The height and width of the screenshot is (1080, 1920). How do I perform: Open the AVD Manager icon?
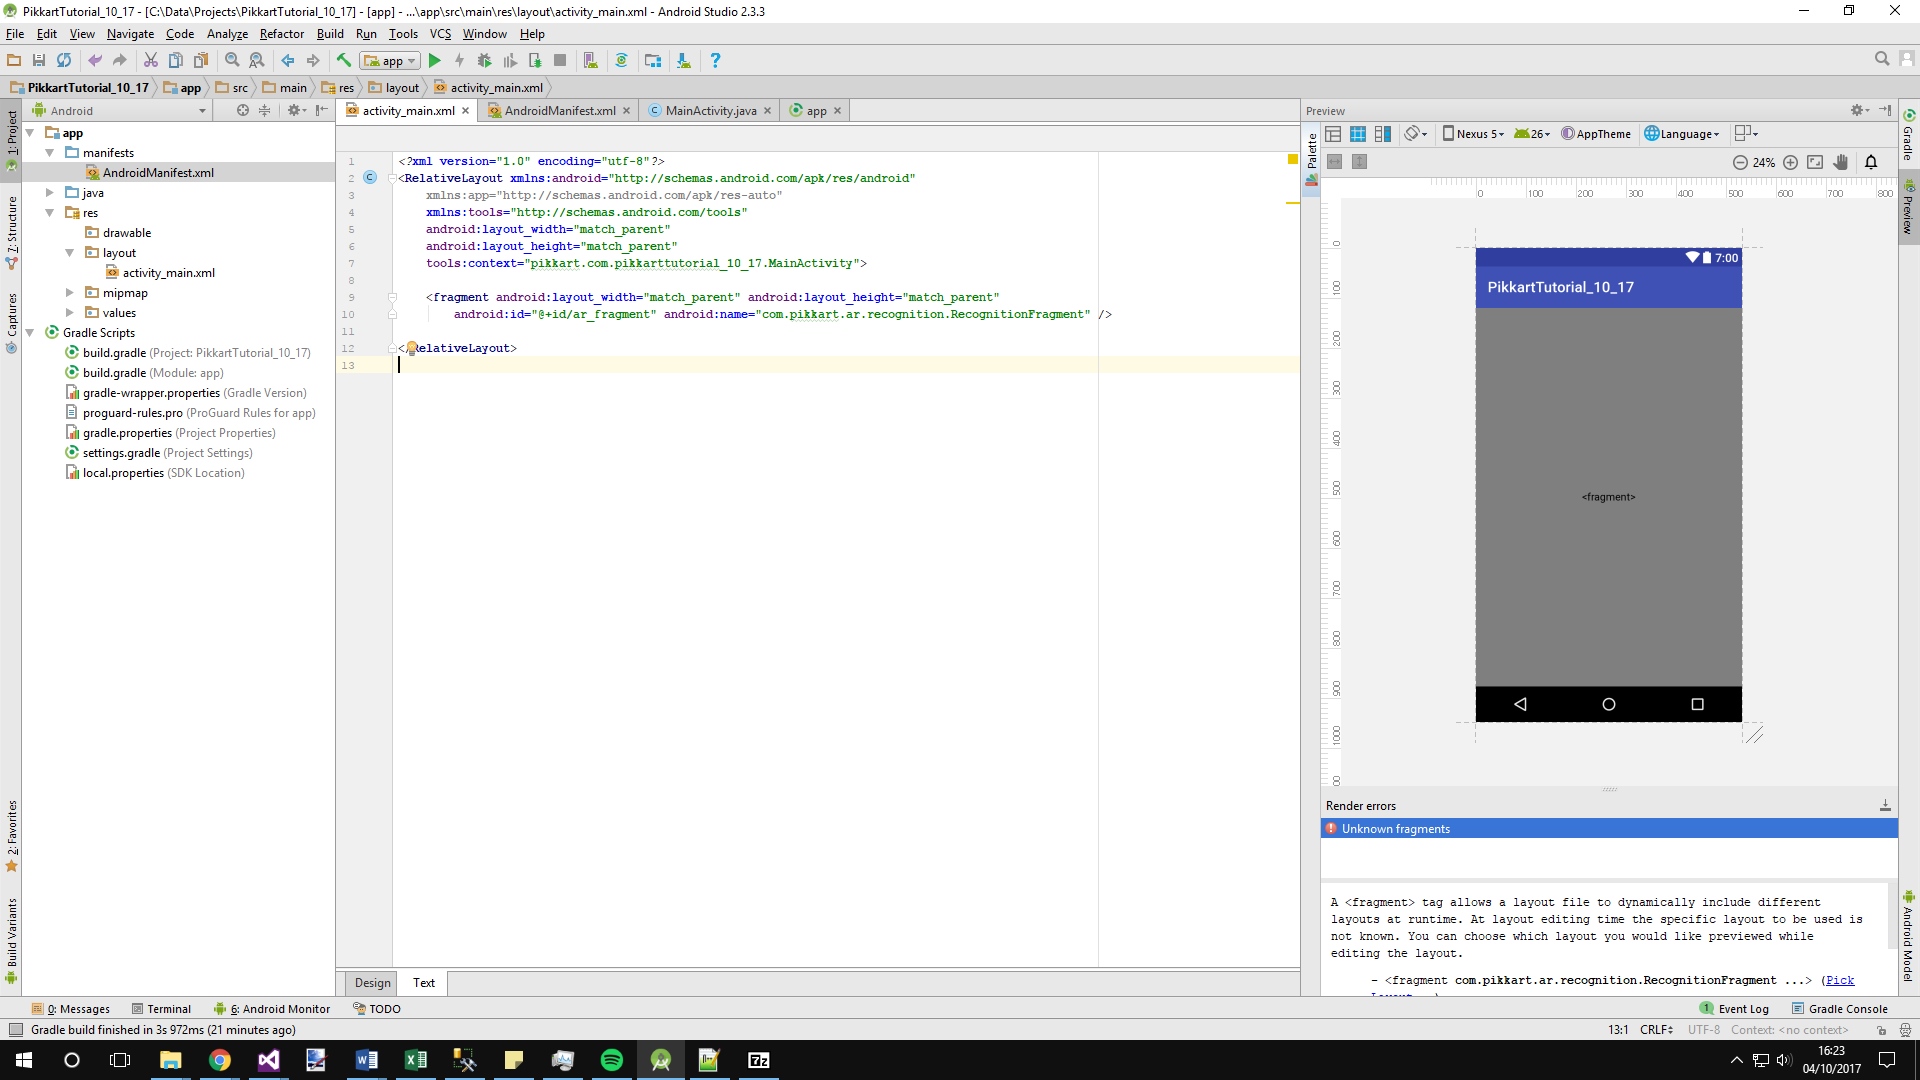590,61
